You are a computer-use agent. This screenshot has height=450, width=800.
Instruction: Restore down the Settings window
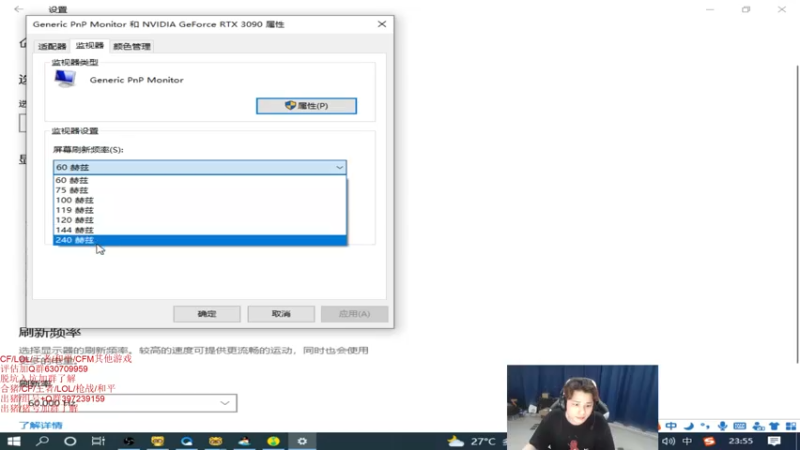pyautogui.click(x=746, y=9)
